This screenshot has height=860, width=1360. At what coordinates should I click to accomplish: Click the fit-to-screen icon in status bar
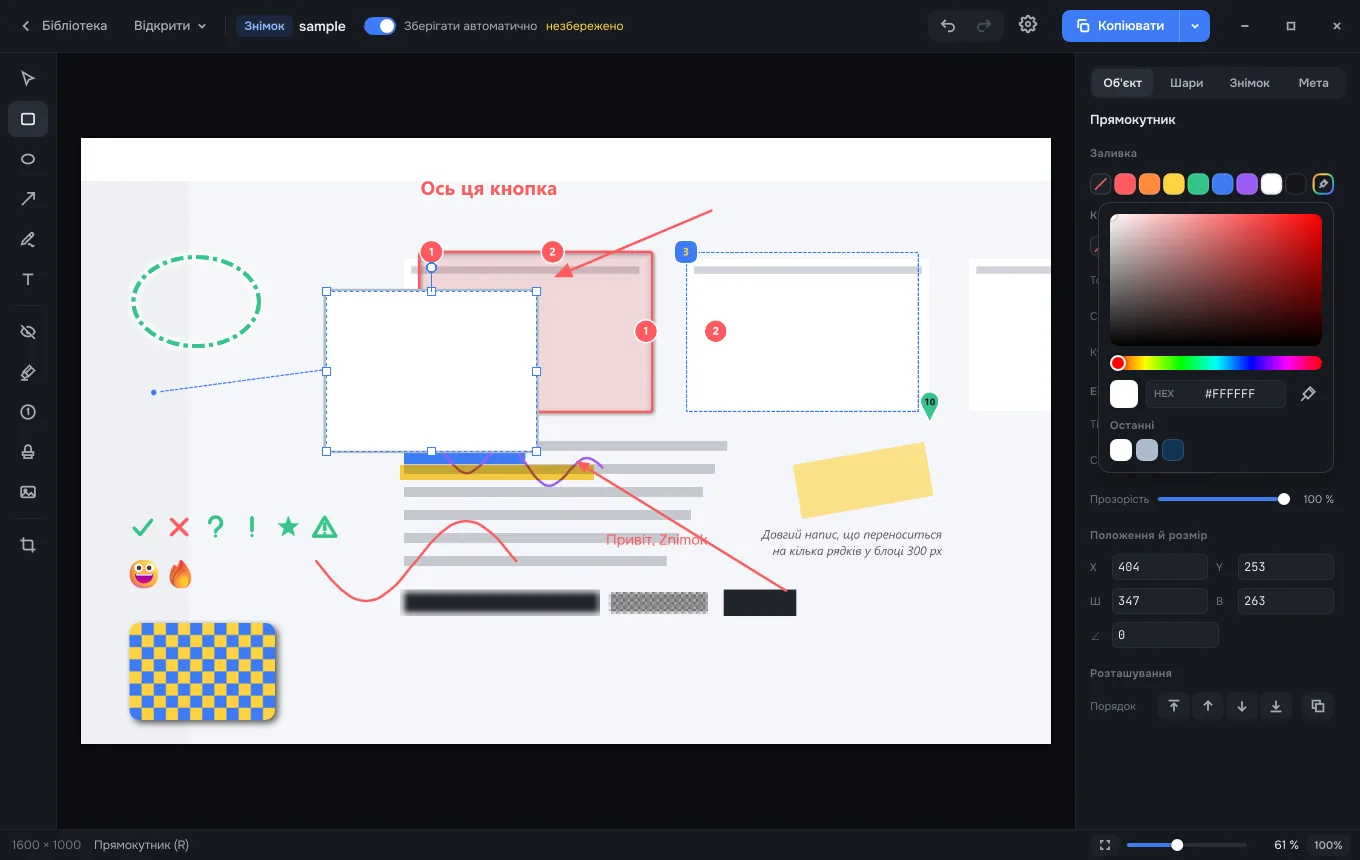point(1105,845)
